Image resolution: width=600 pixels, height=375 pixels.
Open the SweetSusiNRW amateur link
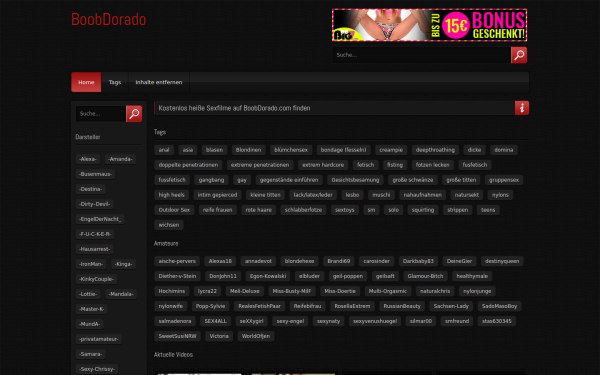click(178, 336)
